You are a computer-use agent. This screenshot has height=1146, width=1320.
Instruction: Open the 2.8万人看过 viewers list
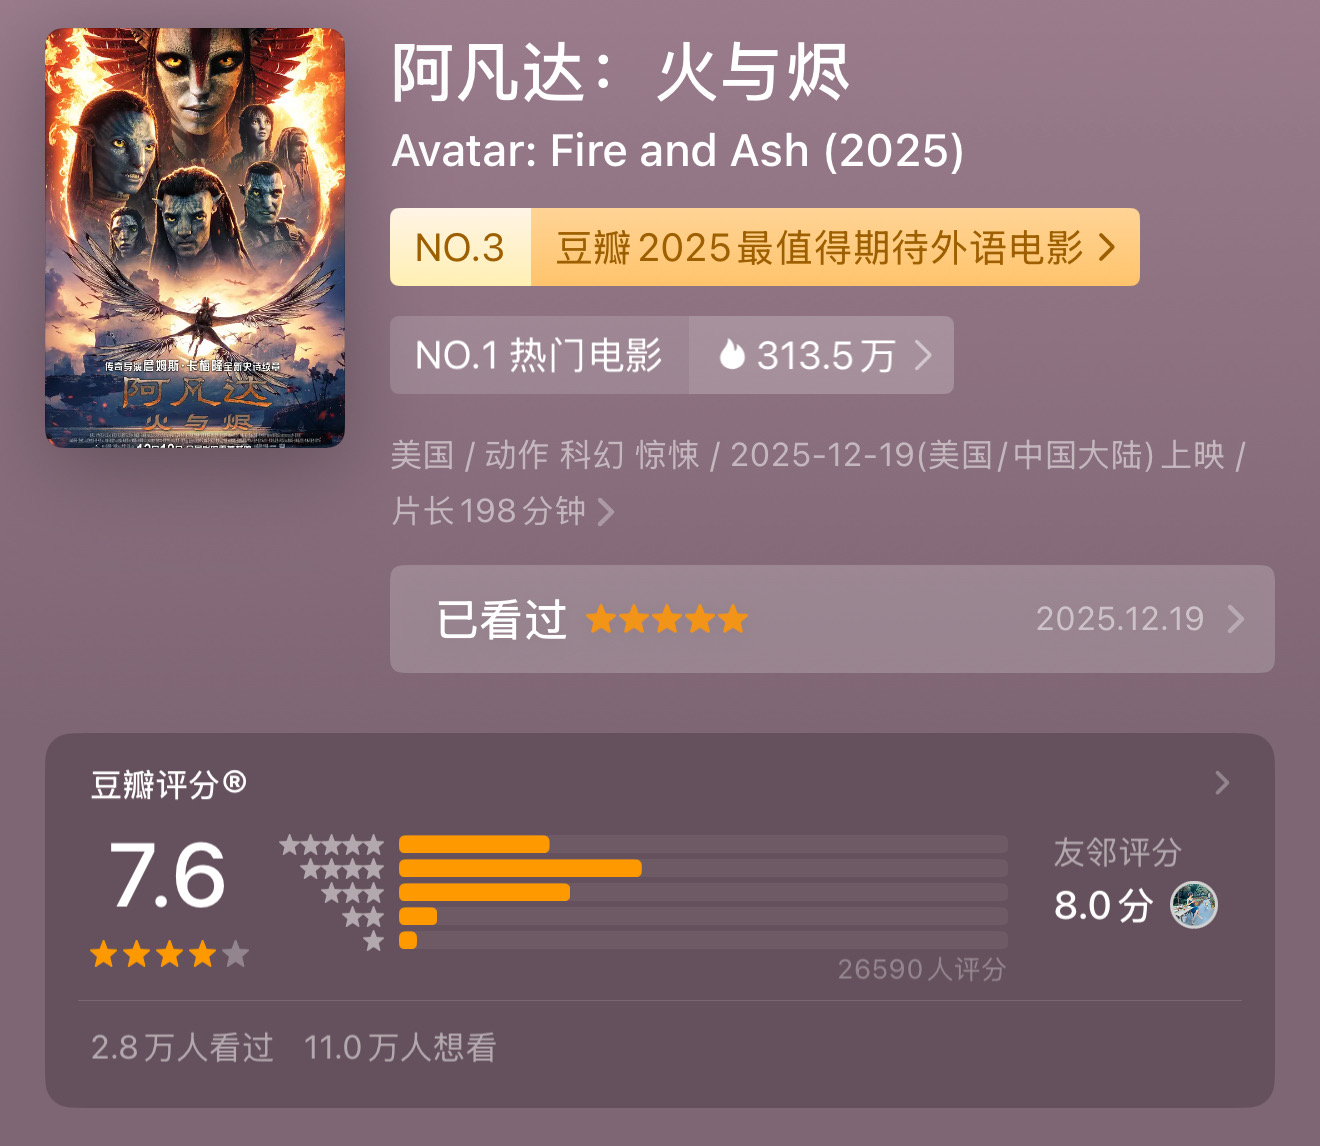182,1047
